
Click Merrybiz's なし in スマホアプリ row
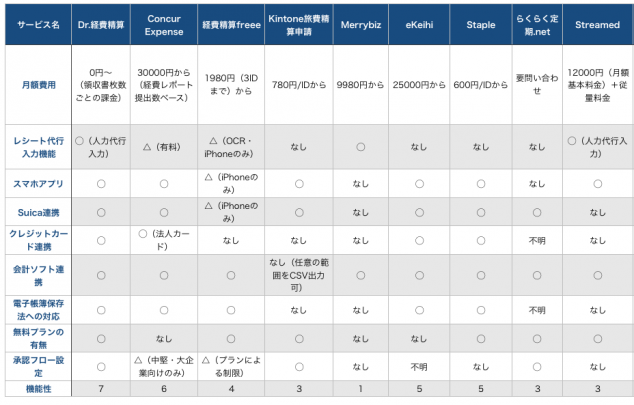coord(361,184)
